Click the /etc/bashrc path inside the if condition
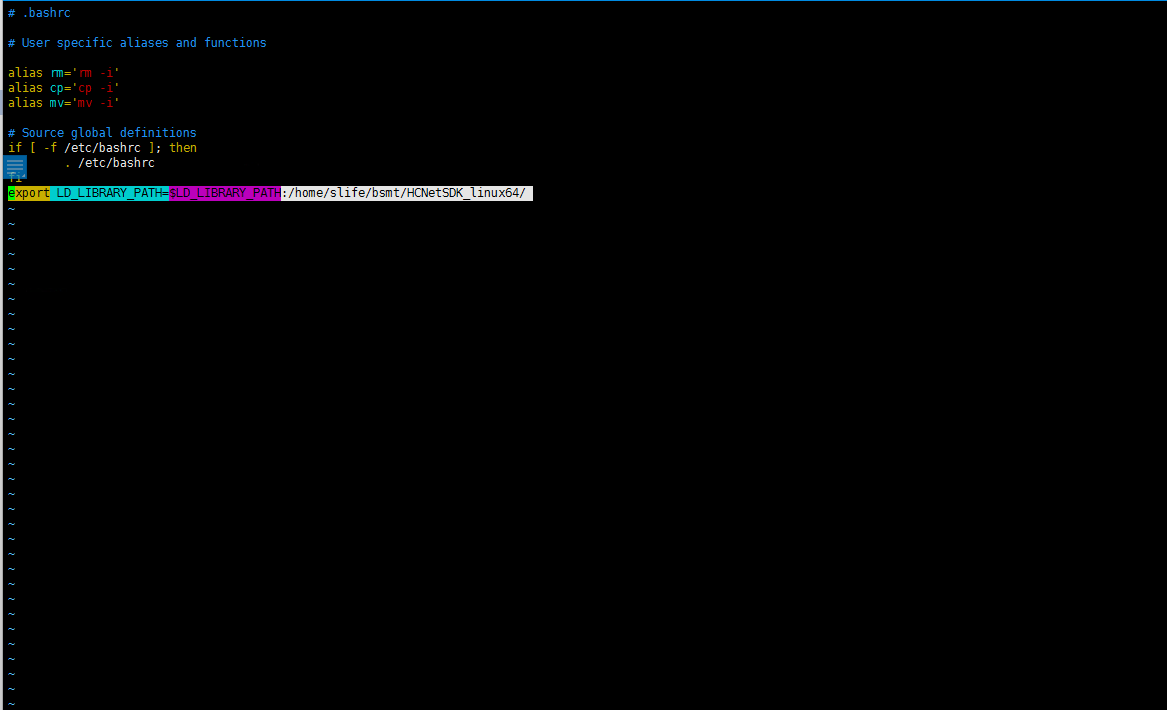Screen dimensions: 1167x710 [102, 147]
